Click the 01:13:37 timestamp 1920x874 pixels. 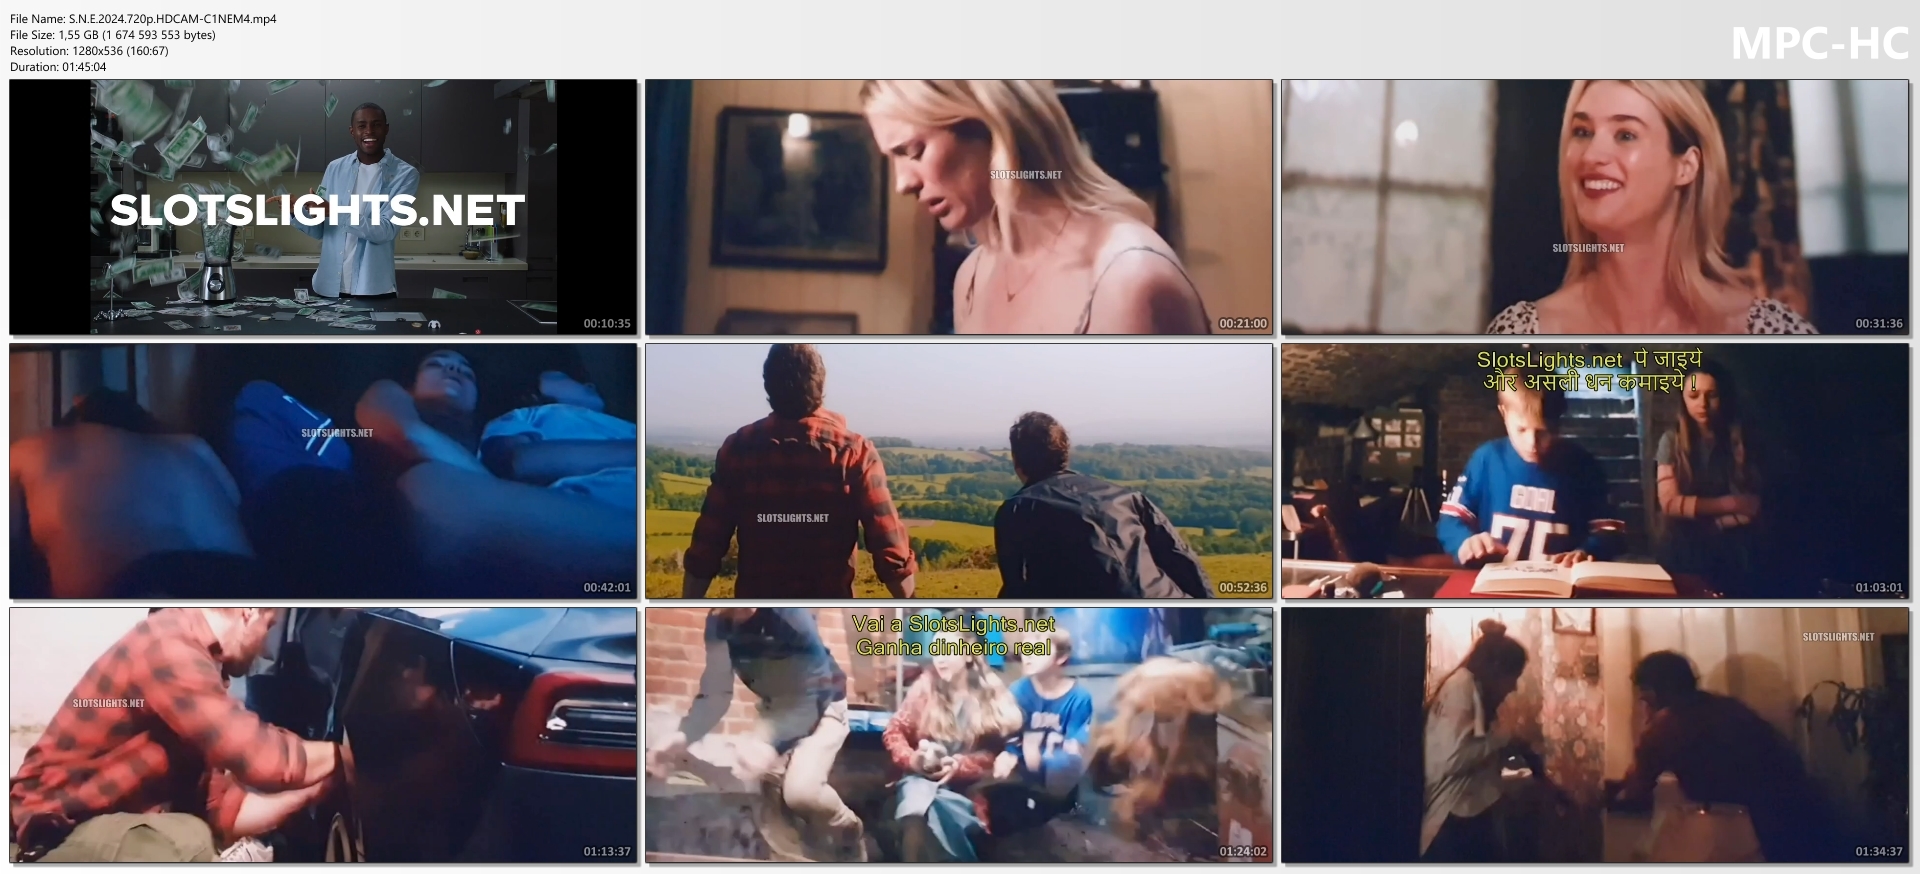[x=607, y=852]
